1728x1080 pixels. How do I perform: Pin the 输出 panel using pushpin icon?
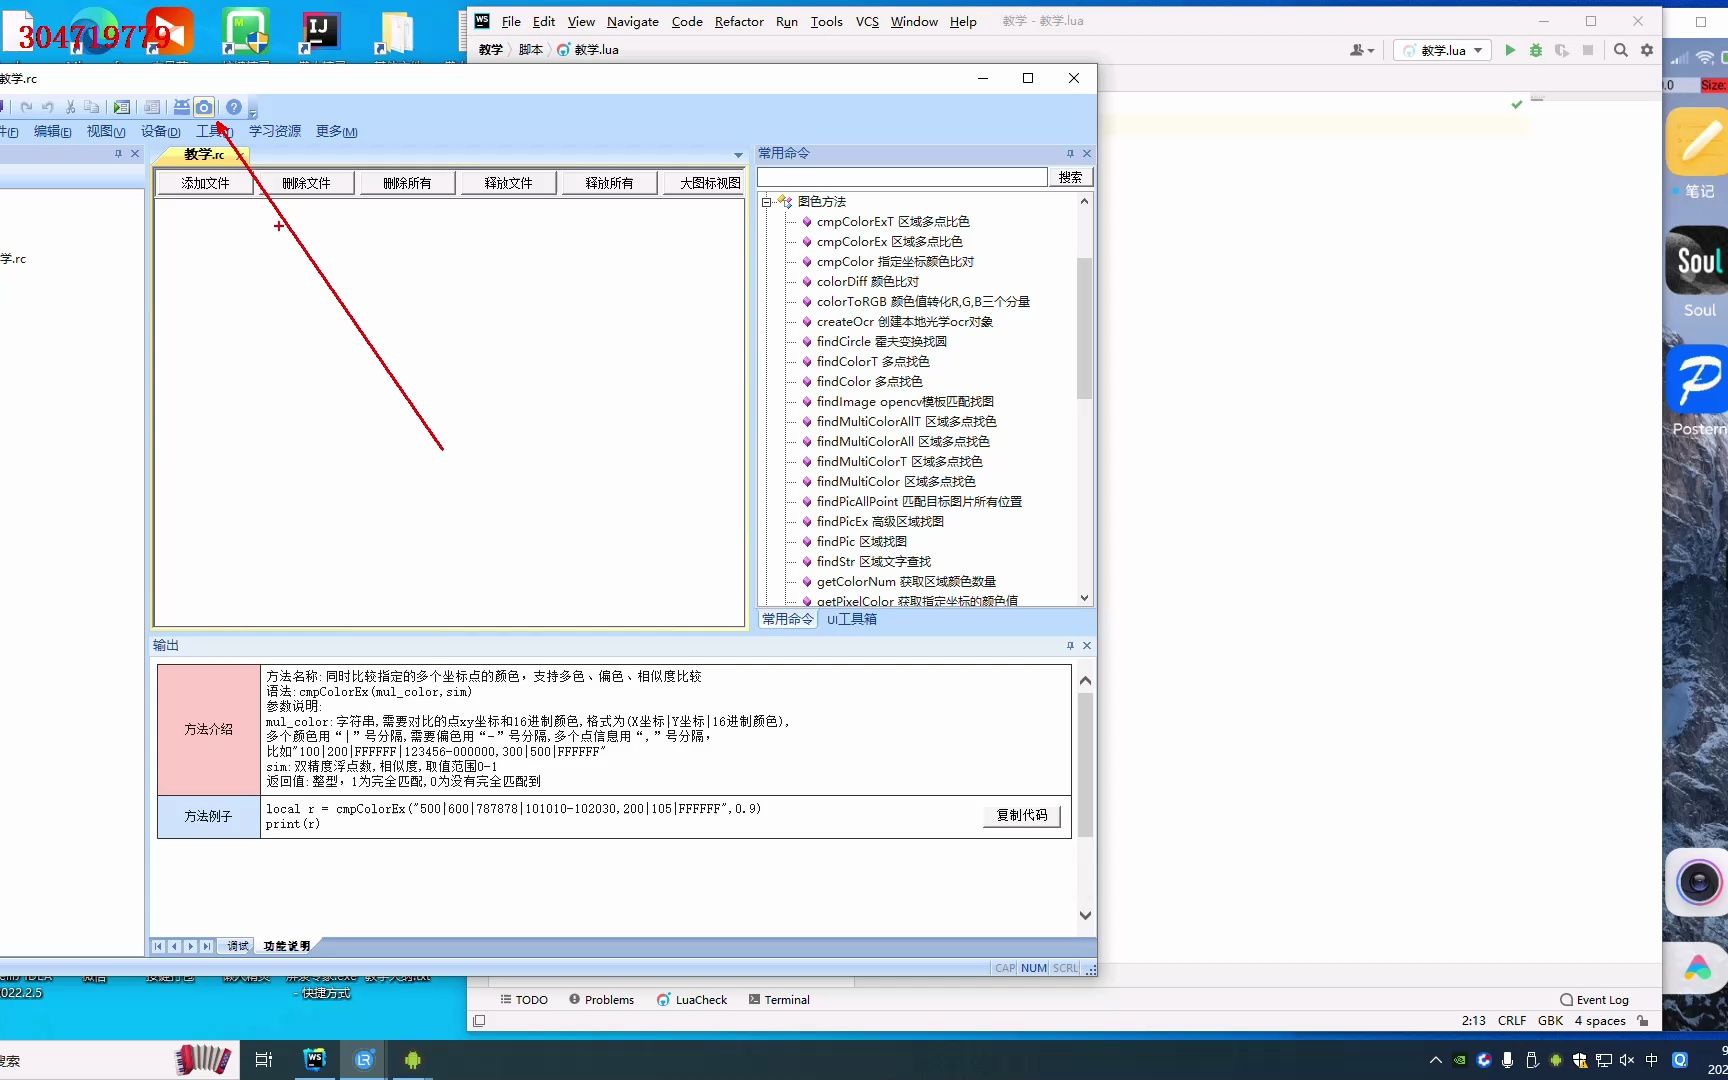point(1070,646)
